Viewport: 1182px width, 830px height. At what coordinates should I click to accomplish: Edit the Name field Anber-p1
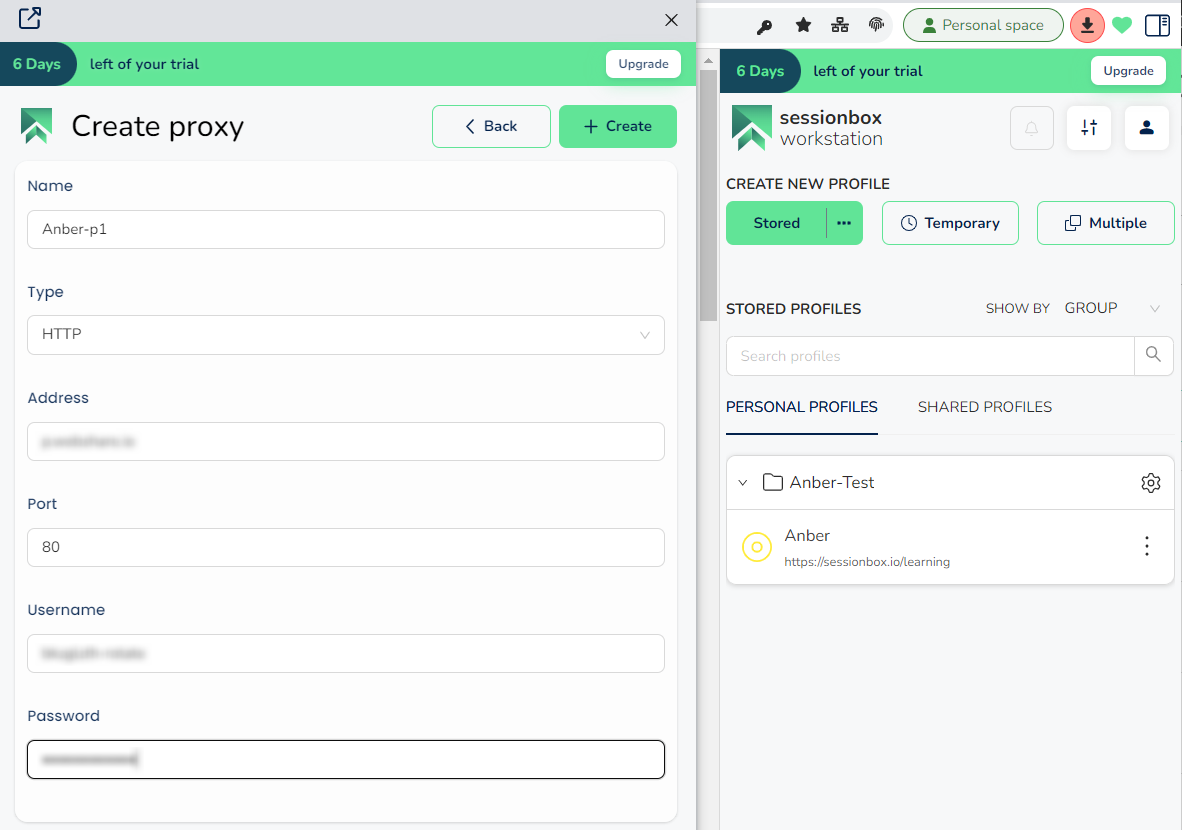coord(346,229)
